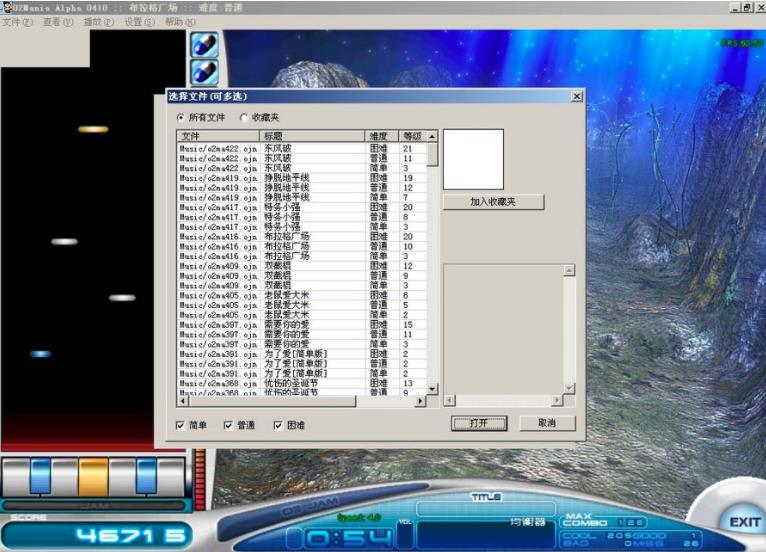
Task: Select the 双截棍 row with level 12
Action: click(x=302, y=266)
